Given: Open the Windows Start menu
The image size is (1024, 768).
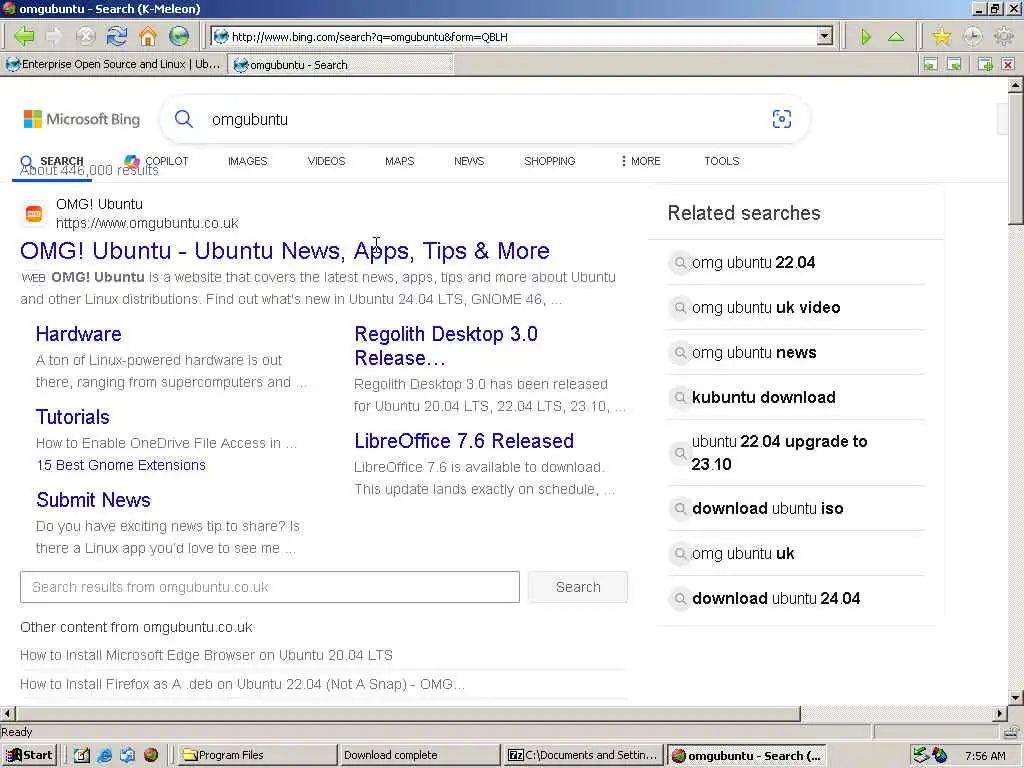Looking at the screenshot, I should [29, 755].
